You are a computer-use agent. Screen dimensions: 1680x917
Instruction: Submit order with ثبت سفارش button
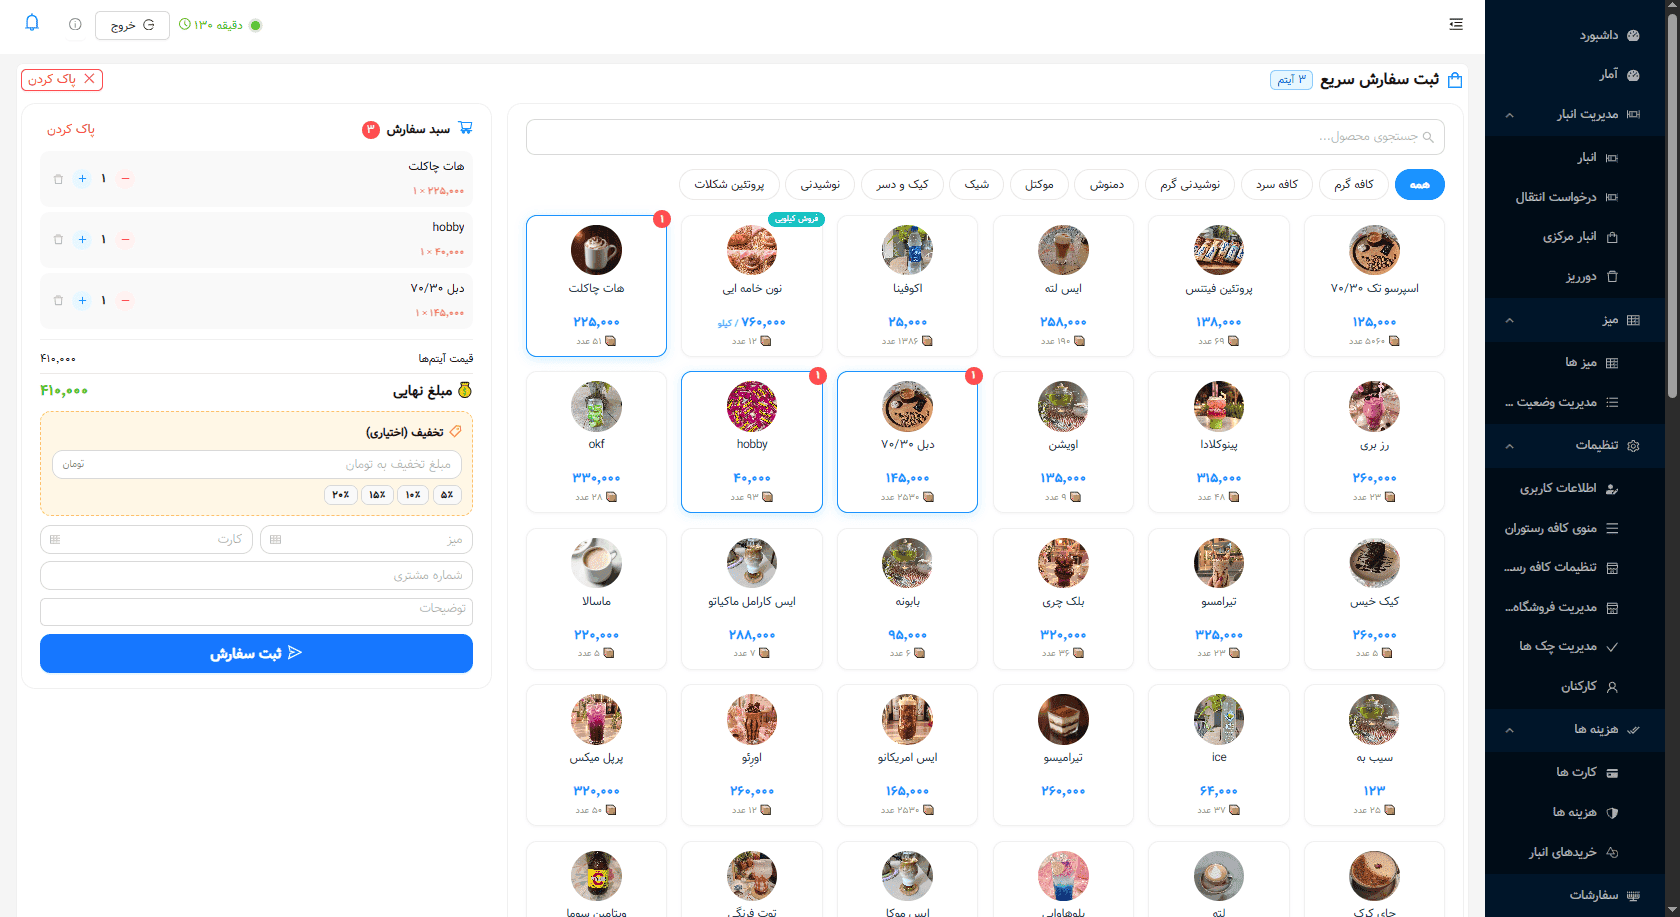click(256, 653)
